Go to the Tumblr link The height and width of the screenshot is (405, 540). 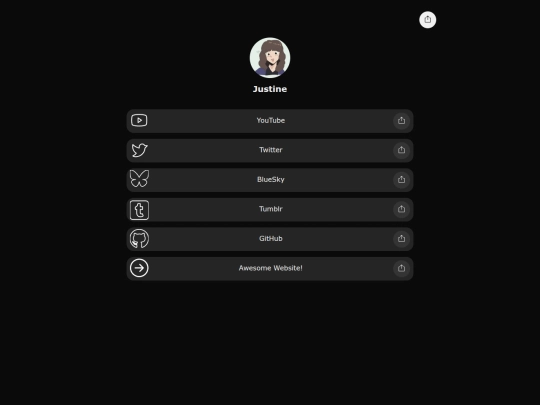pyautogui.click(x=270, y=210)
